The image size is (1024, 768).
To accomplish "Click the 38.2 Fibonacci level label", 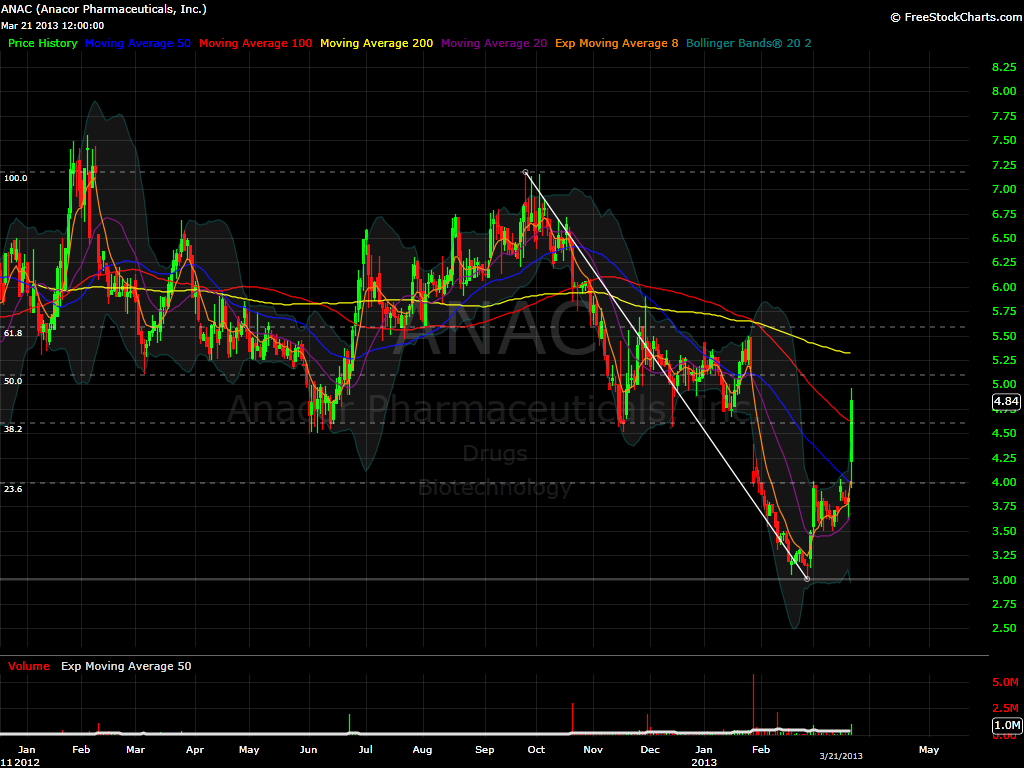I will coord(13,429).
